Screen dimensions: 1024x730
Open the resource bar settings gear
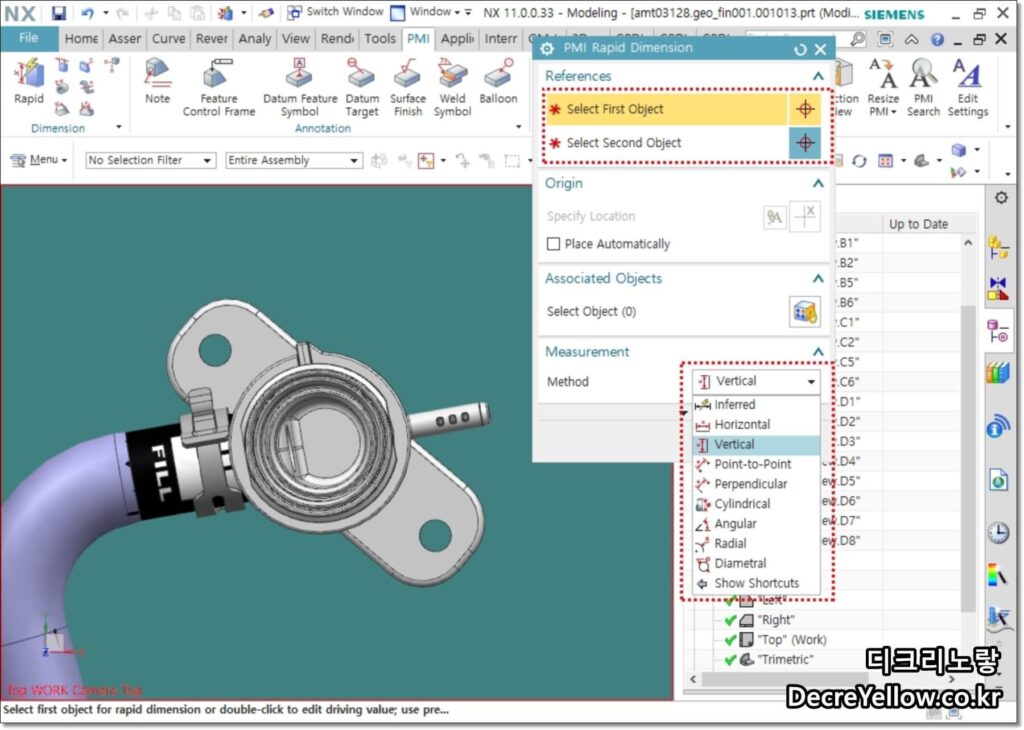[1000, 197]
